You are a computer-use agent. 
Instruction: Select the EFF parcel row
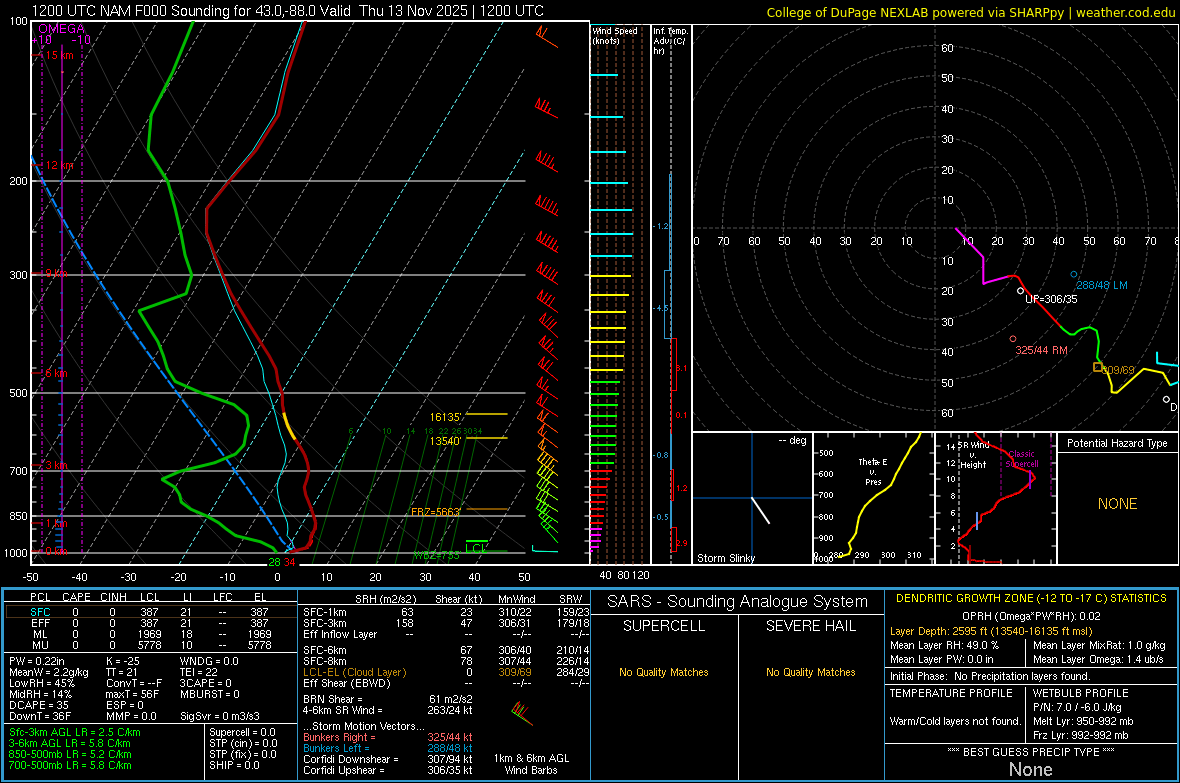click(x=150, y=623)
